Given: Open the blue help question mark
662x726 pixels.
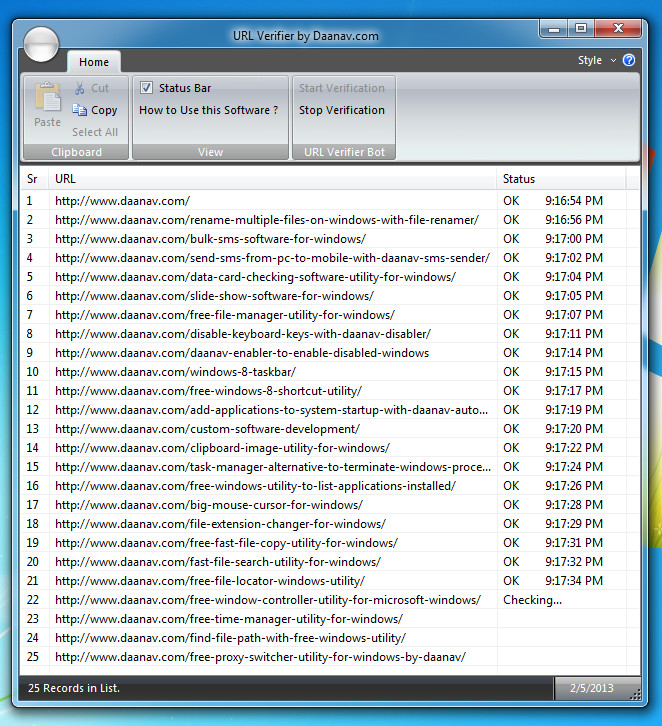Looking at the screenshot, I should [x=629, y=60].
